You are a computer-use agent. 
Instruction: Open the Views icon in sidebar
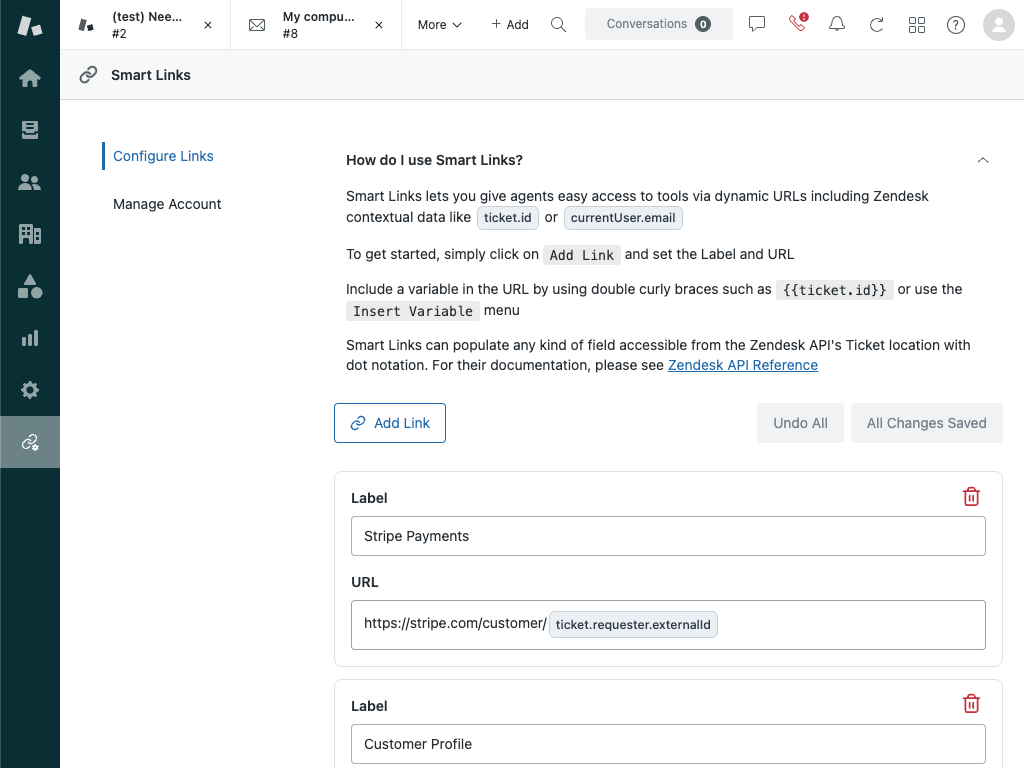pyautogui.click(x=30, y=130)
